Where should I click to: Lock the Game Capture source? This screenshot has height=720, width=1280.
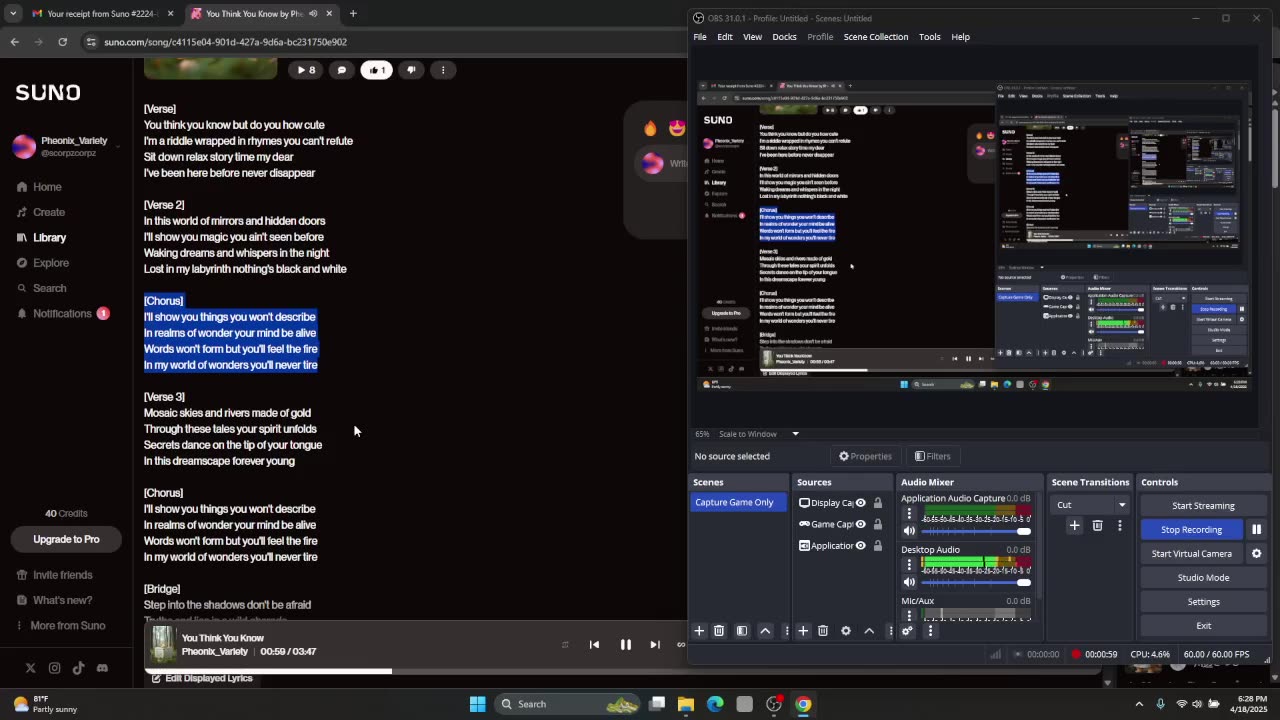878,524
